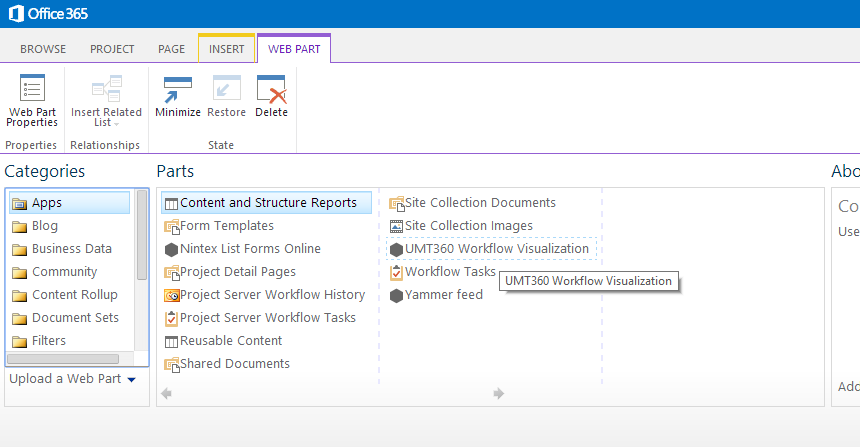Click Site Collection Documents icon

[x=397, y=204]
